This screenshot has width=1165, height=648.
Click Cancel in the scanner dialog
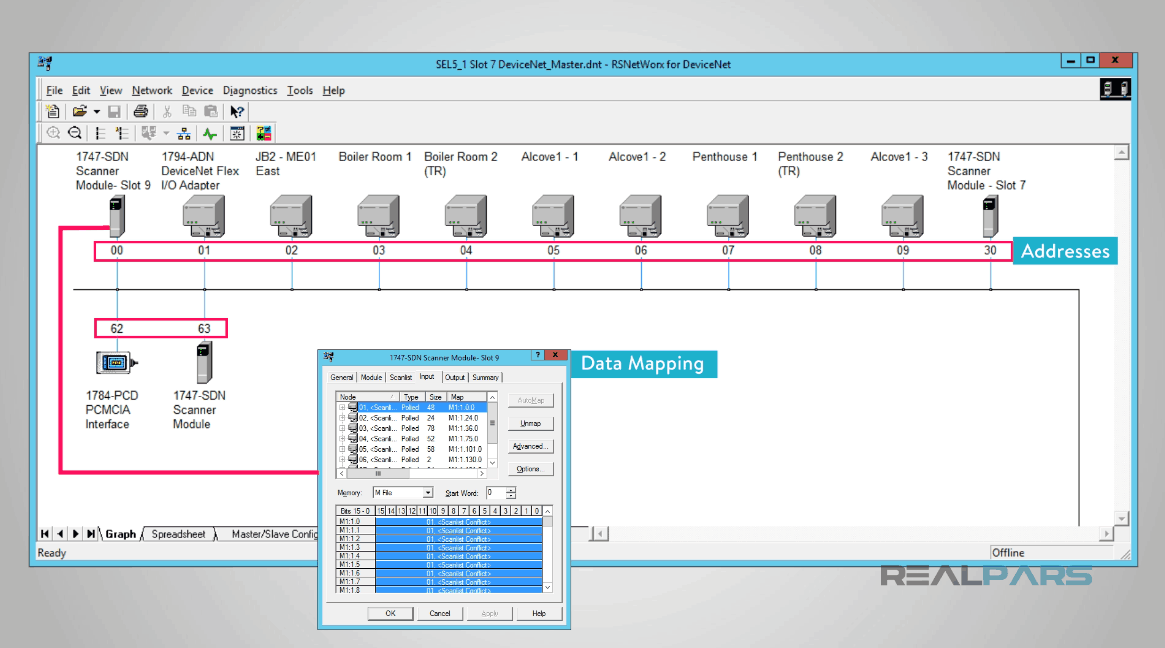tap(440, 614)
